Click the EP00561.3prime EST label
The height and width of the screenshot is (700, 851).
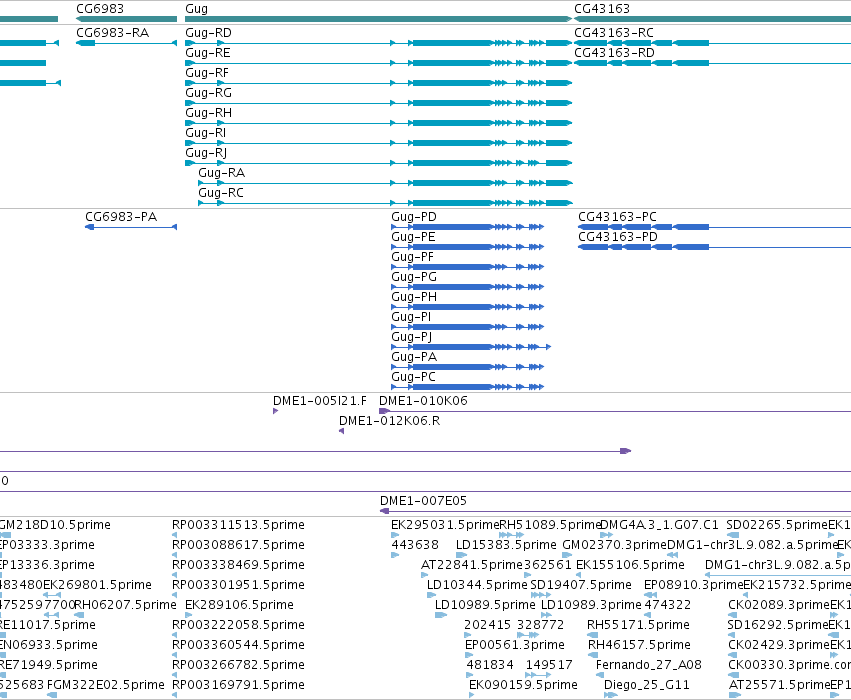click(515, 645)
